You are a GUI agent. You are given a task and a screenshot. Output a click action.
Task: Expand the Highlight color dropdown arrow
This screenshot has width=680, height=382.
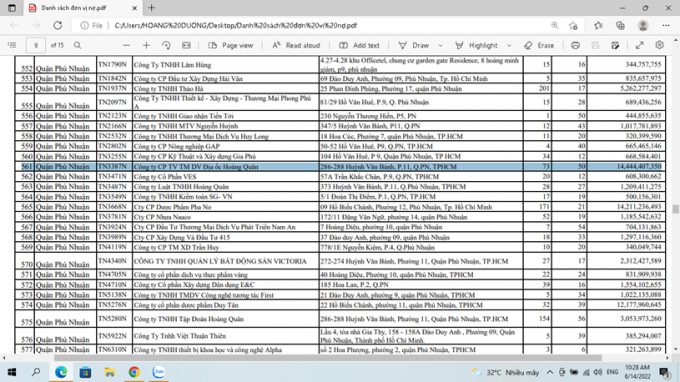(509, 45)
